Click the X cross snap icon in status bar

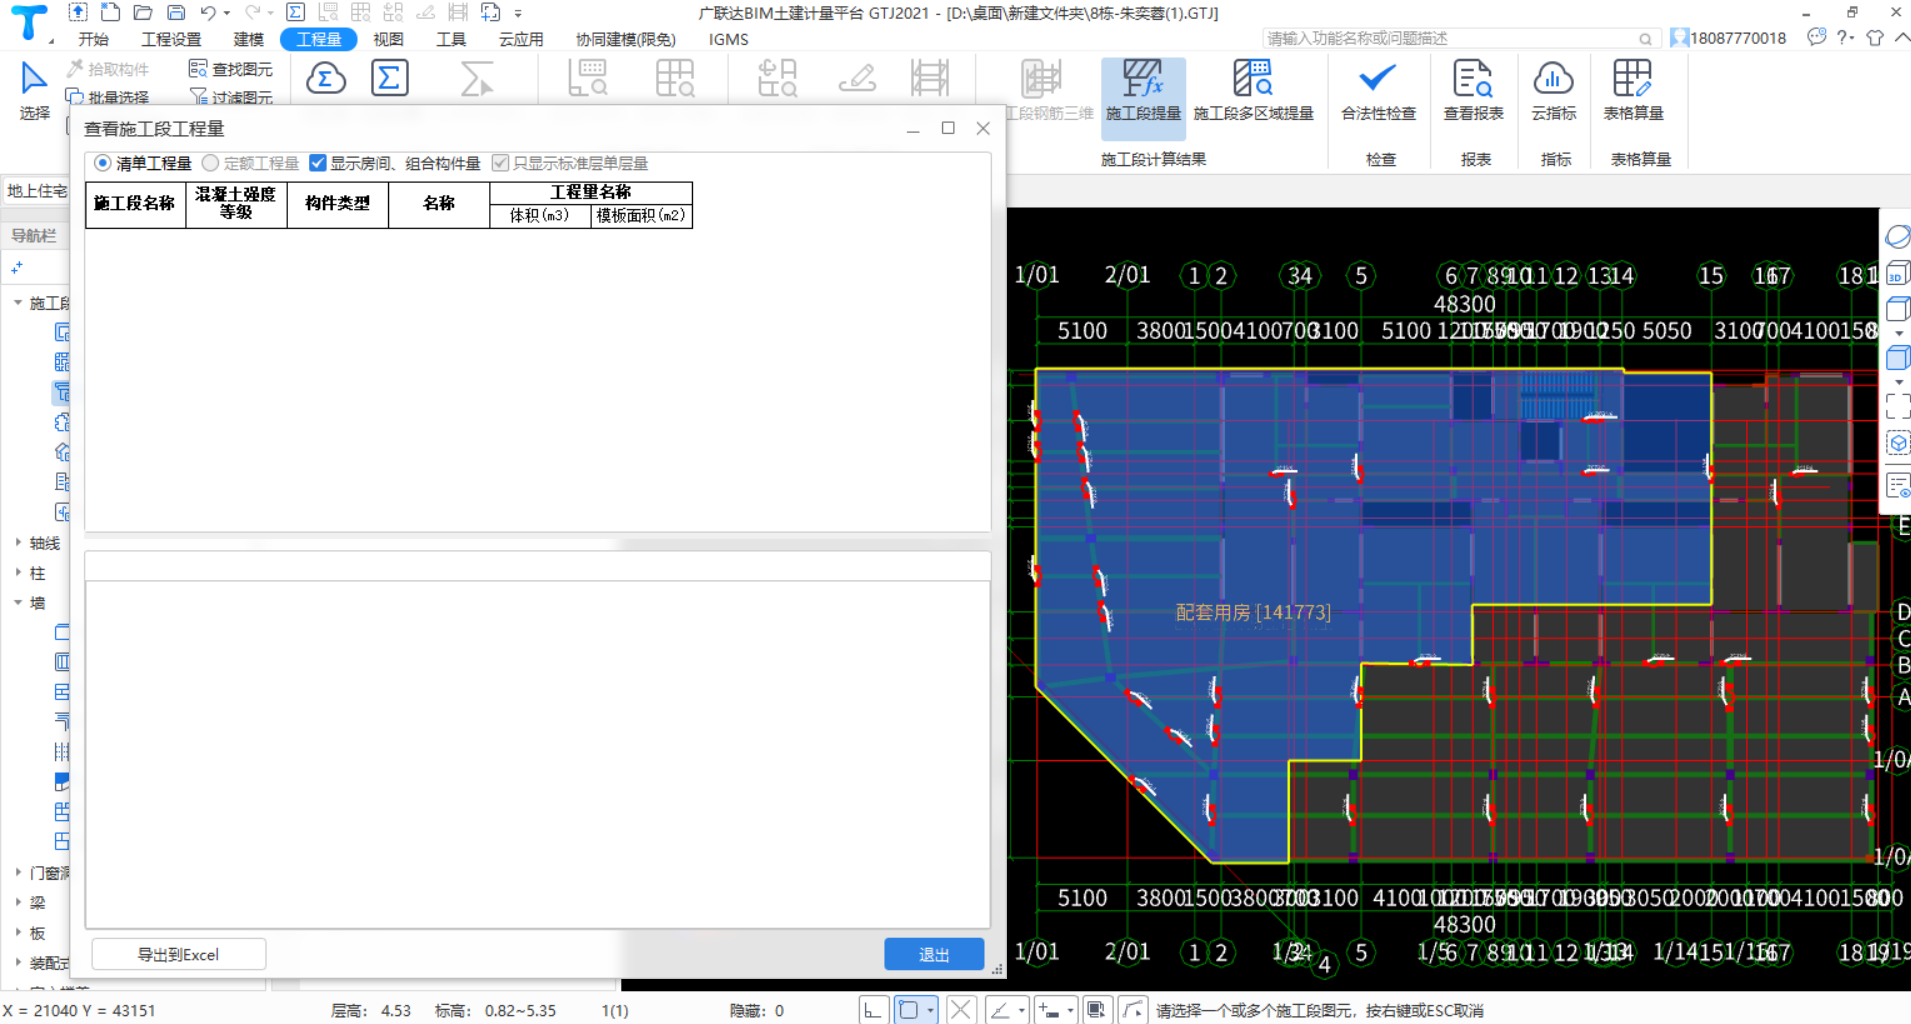point(960,1010)
